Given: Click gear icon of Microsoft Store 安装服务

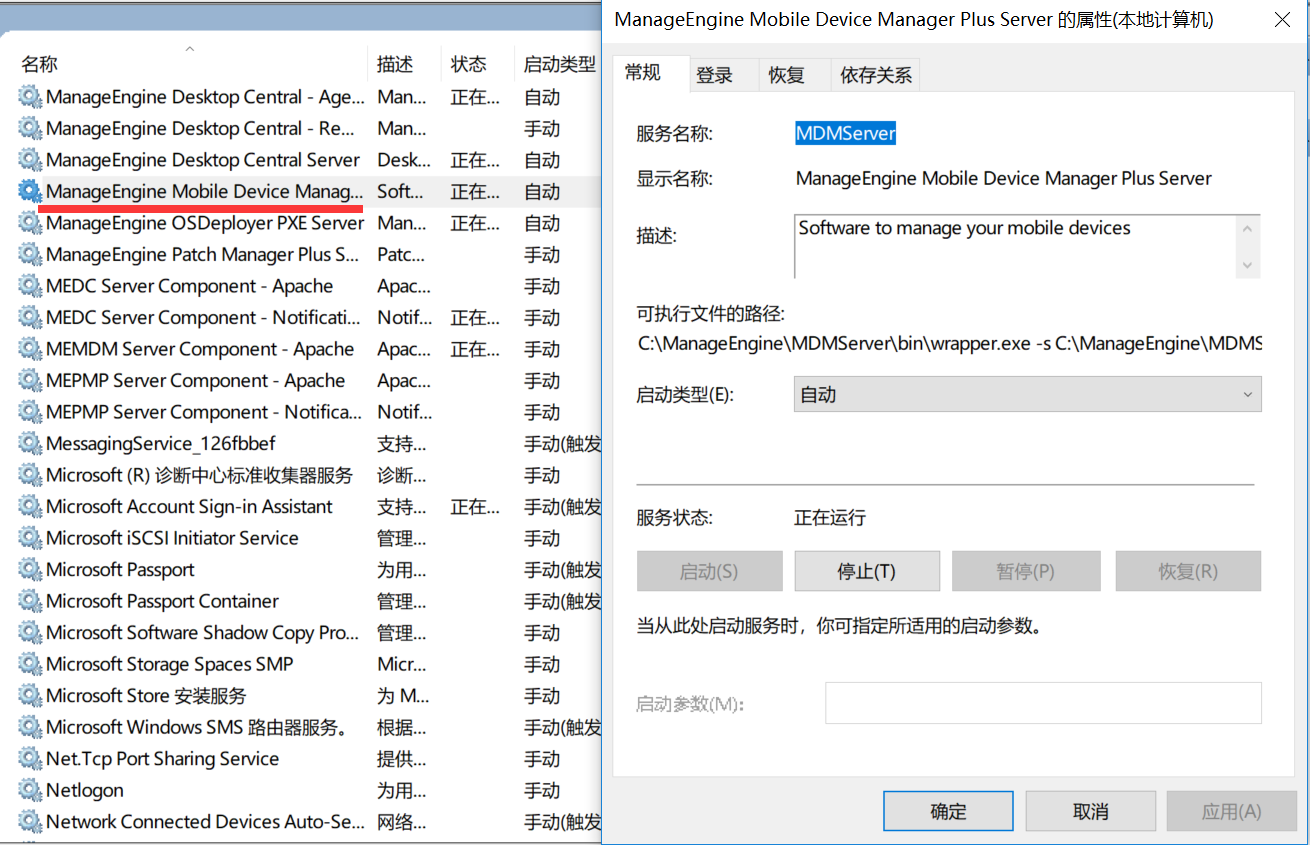Looking at the screenshot, I should pyautogui.click(x=30, y=695).
